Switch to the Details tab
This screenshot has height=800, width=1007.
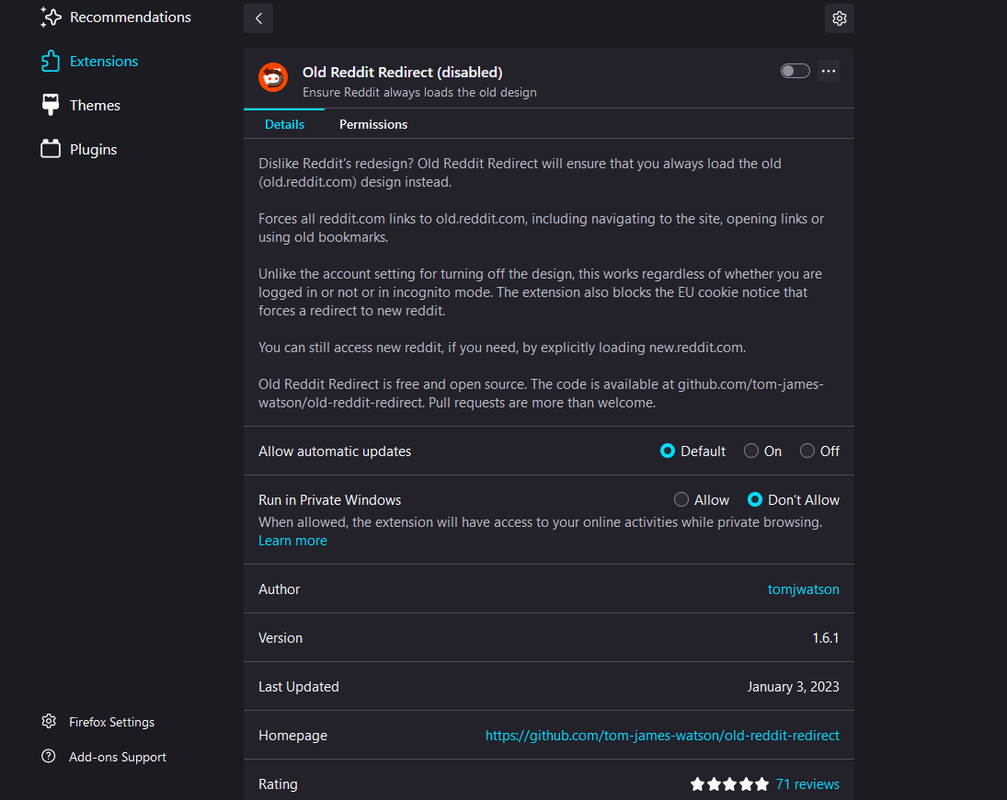[285, 125]
